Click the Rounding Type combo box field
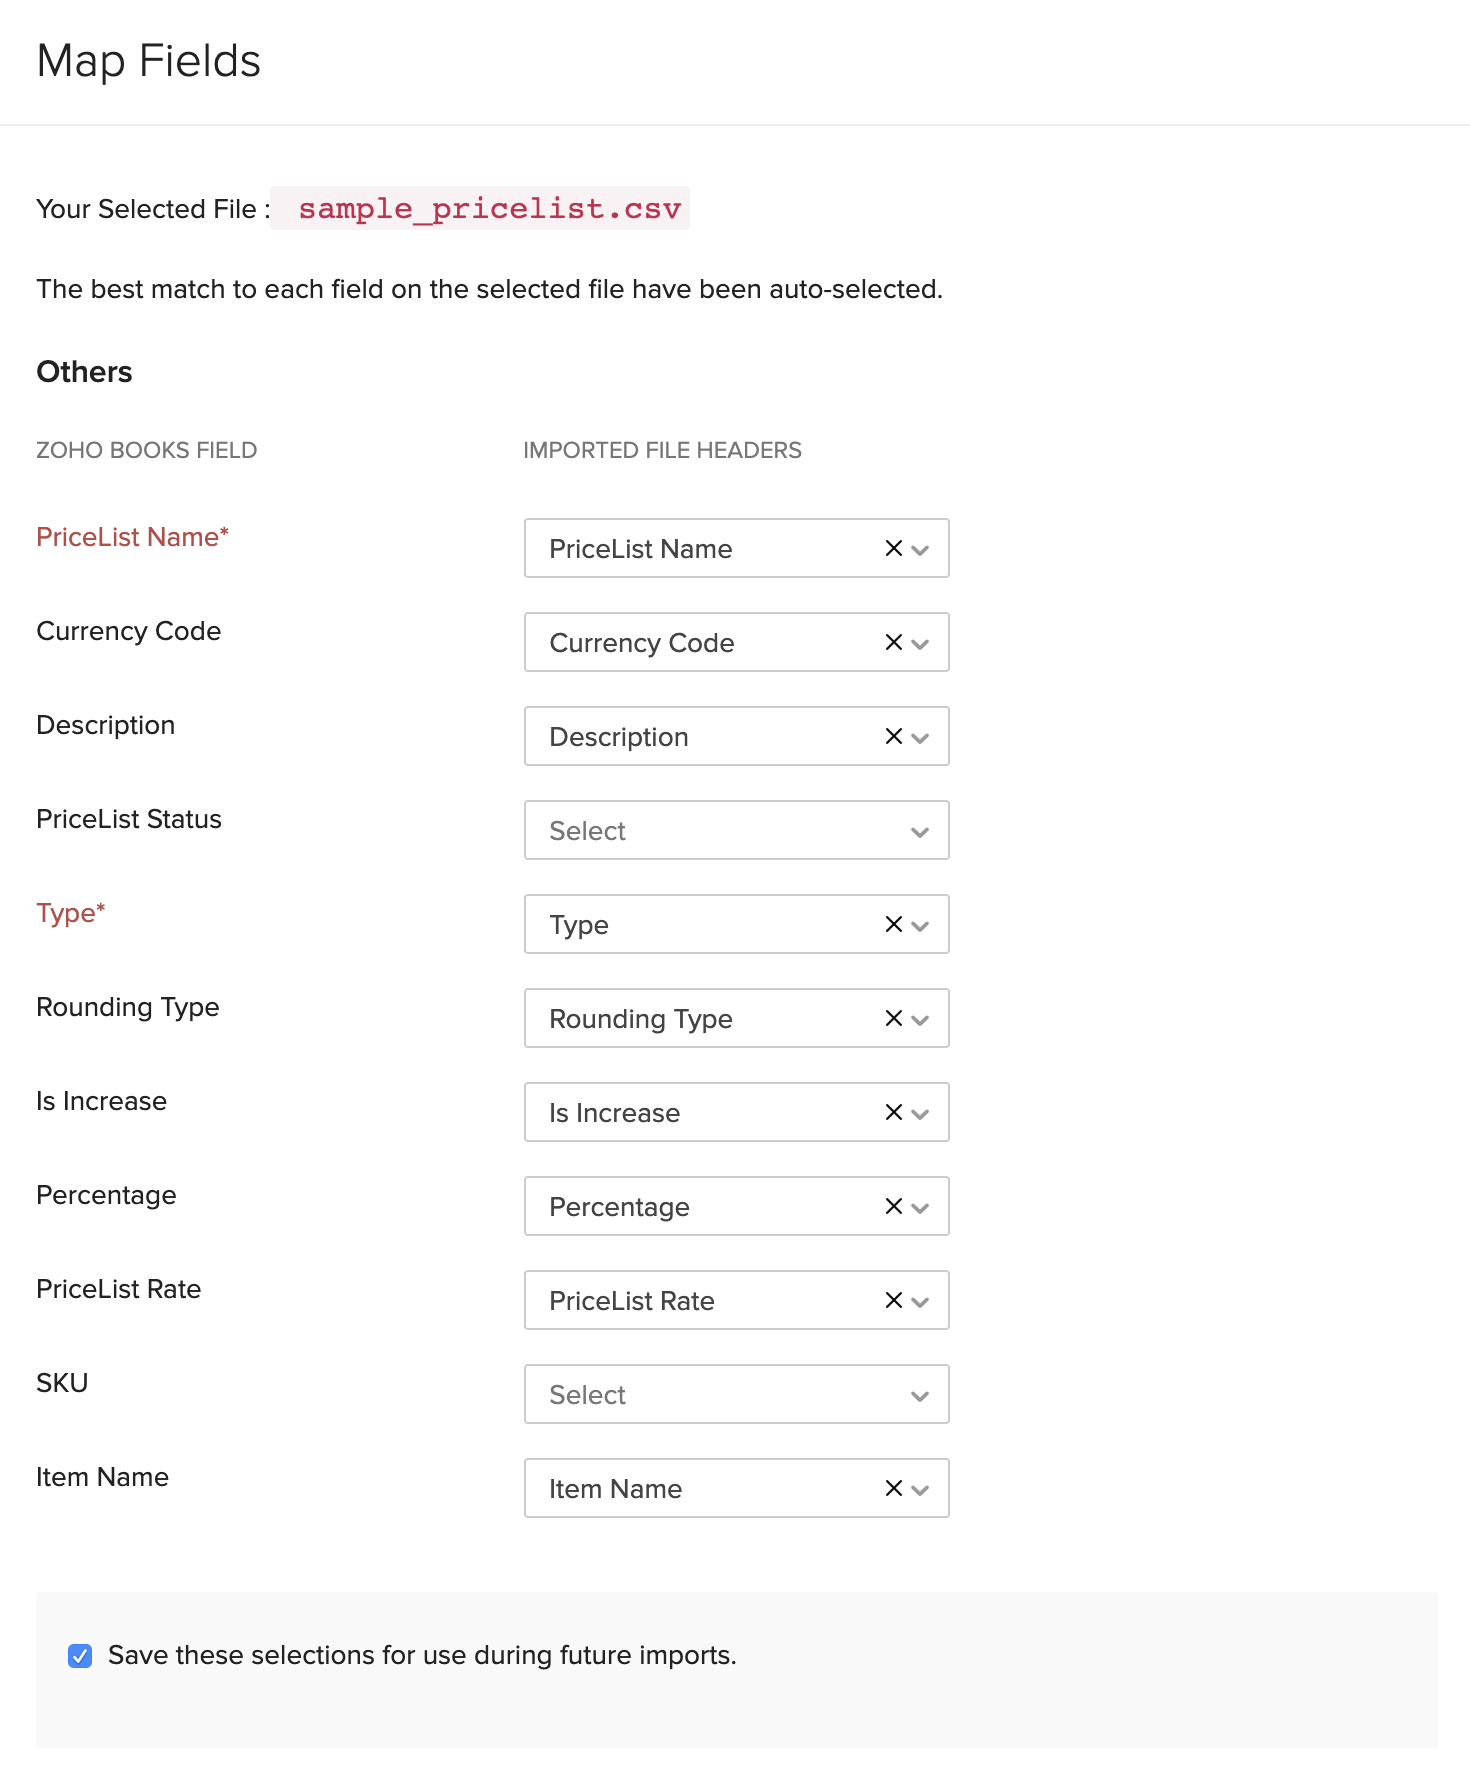Image resolution: width=1470 pixels, height=1770 pixels. coord(700,1018)
